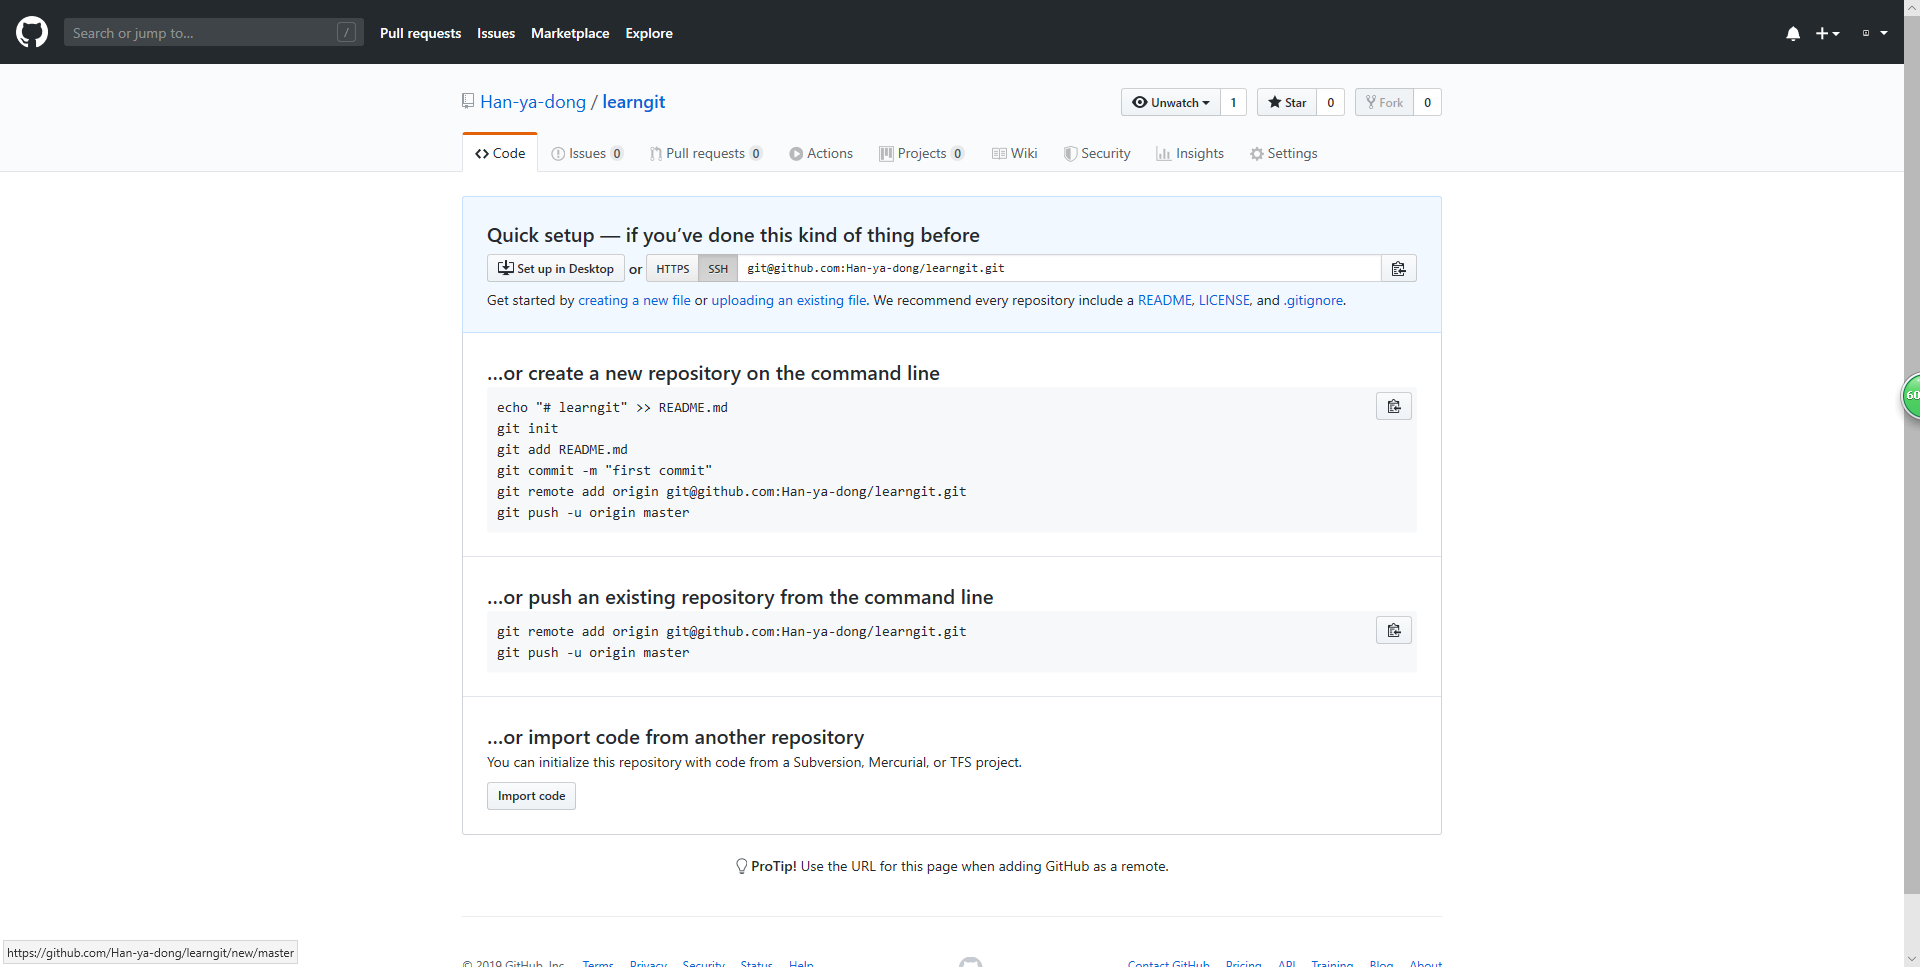This screenshot has height=967, width=1920.
Task: Click the green 60 floating badge
Action: (1911, 396)
